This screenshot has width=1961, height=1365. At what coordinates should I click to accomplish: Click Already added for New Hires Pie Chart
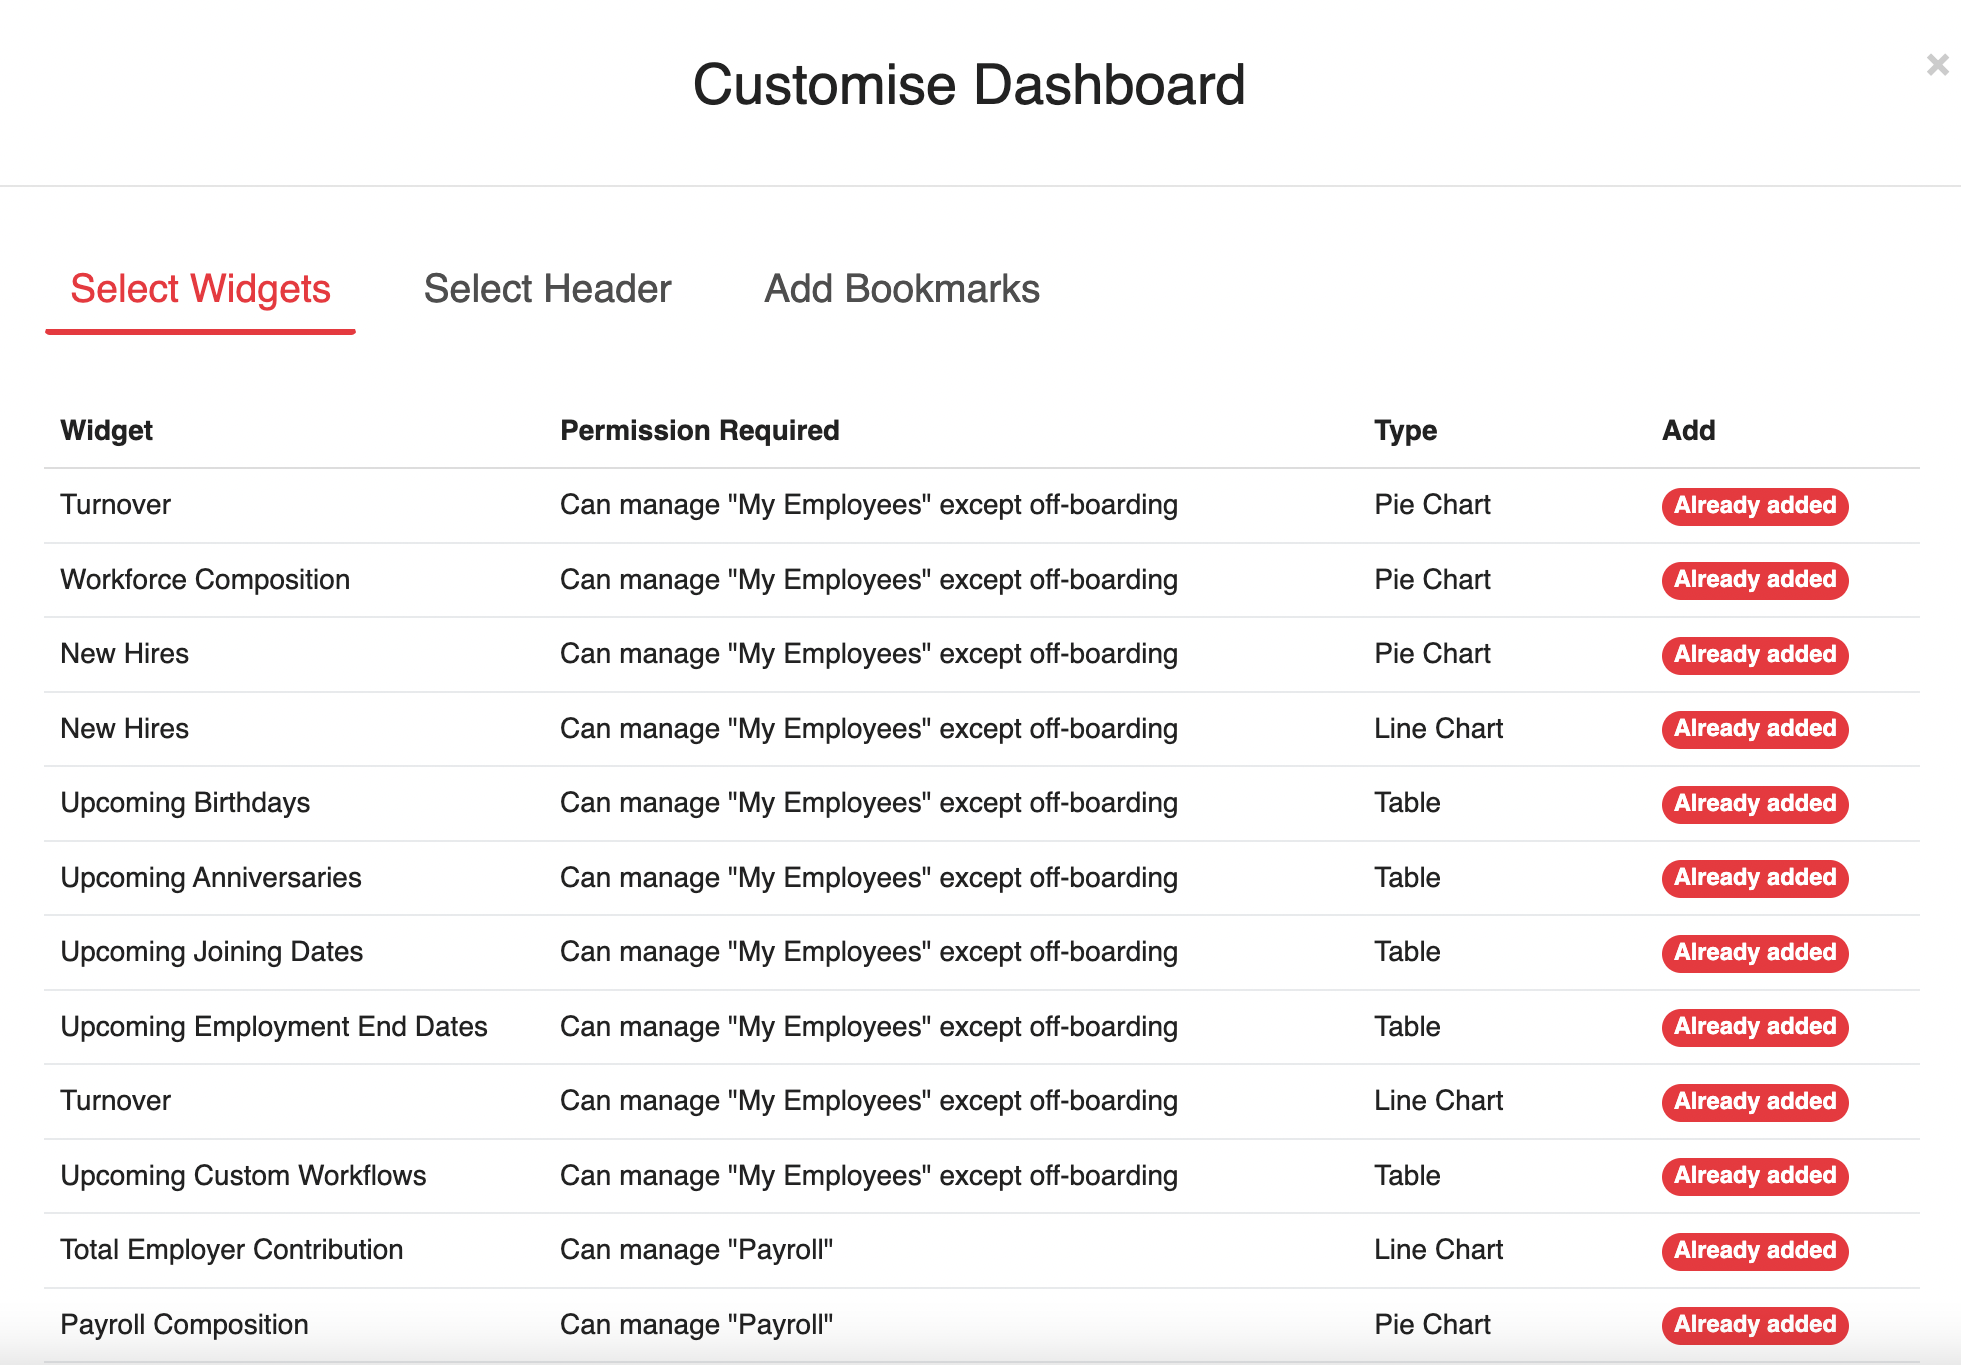[1754, 654]
